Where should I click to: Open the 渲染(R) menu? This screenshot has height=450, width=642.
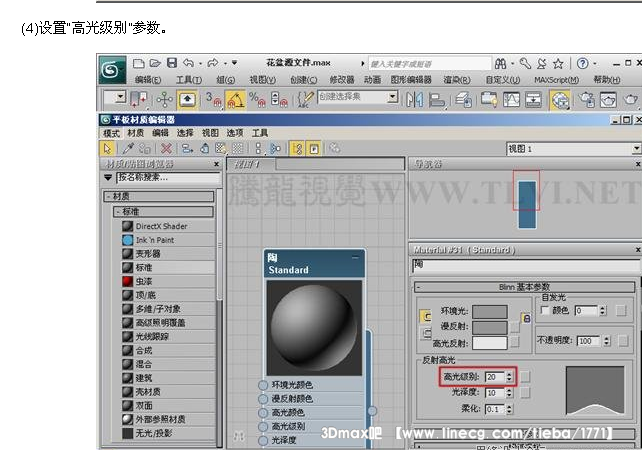[457, 80]
